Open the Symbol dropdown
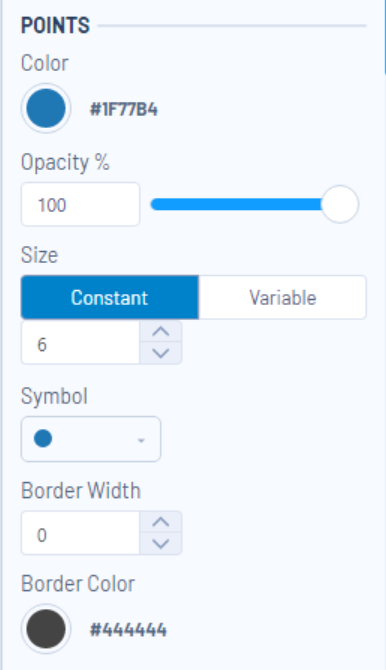The image size is (386, 670). coord(91,439)
